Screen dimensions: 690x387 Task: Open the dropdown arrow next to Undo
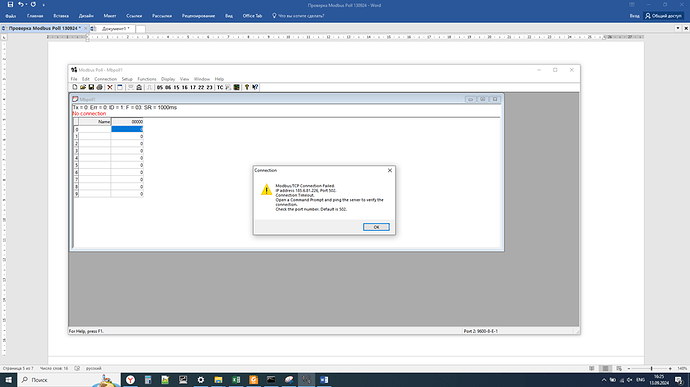(x=26, y=5)
